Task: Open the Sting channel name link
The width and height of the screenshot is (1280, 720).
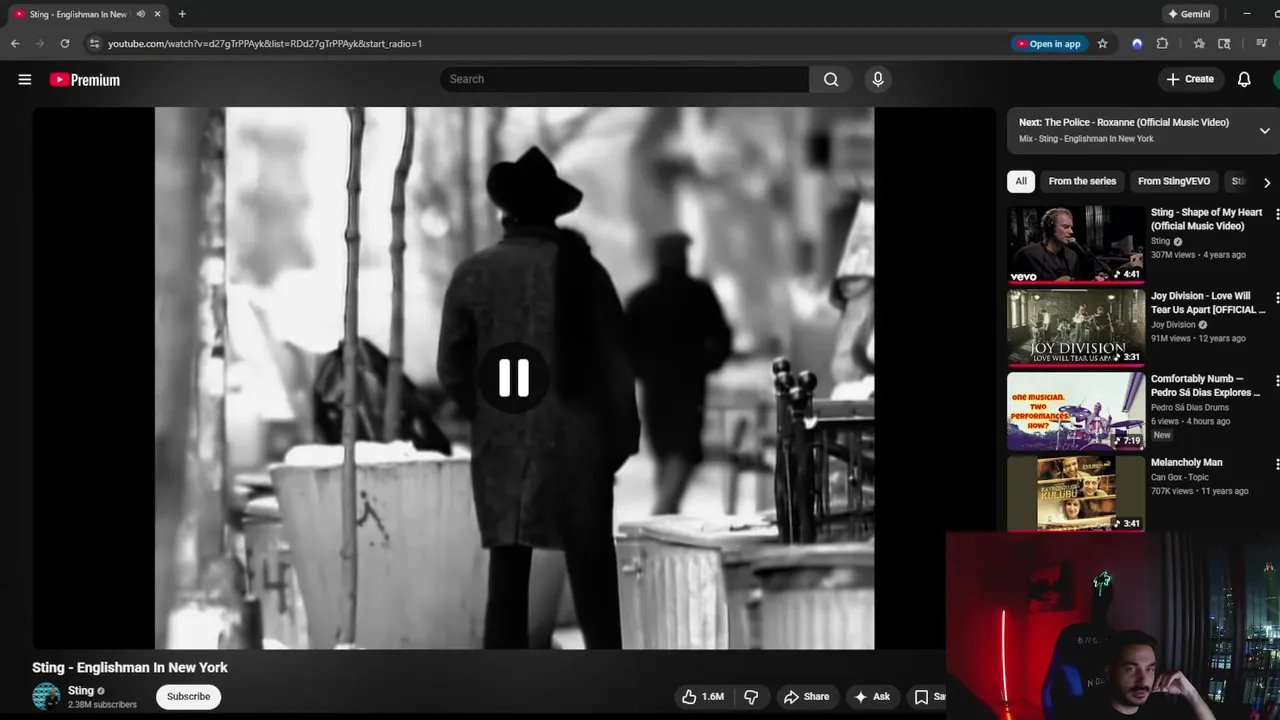Action: pos(81,690)
